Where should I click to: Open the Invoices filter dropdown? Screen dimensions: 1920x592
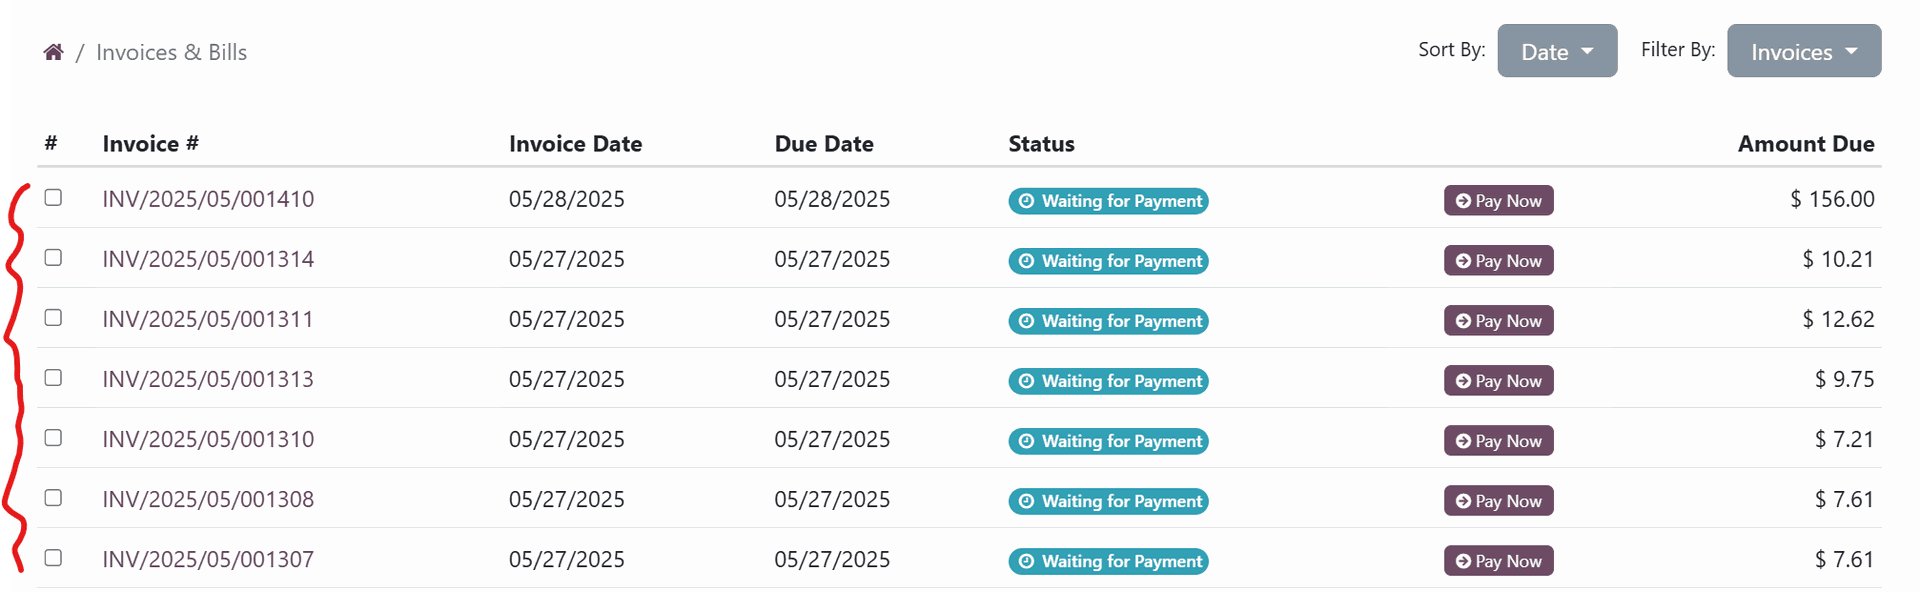pyautogui.click(x=1804, y=51)
